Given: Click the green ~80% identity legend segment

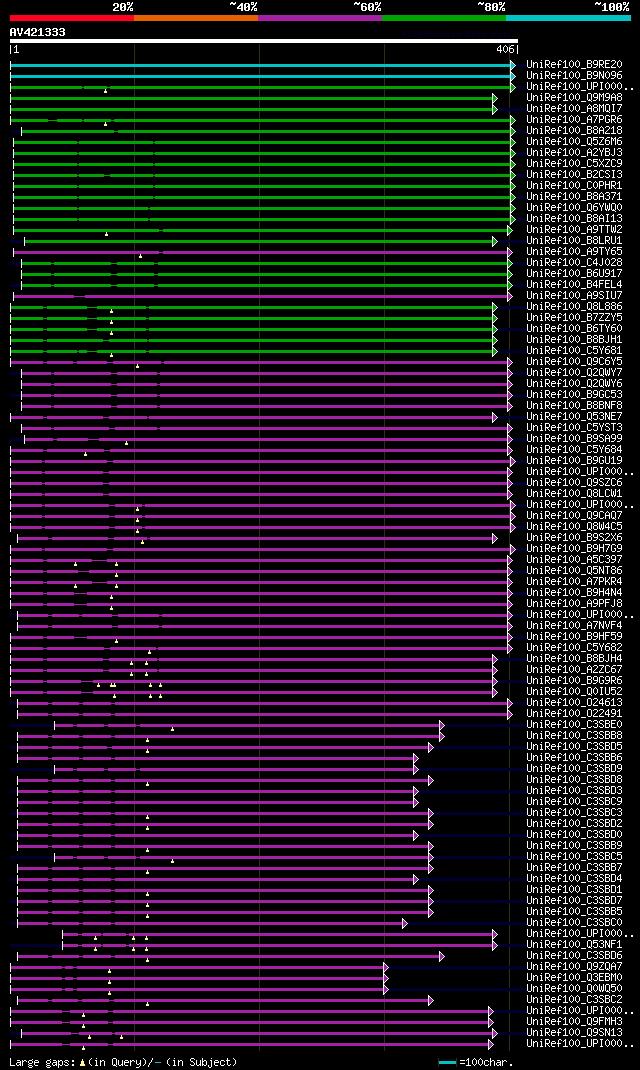Looking at the screenshot, I should coord(444,18).
